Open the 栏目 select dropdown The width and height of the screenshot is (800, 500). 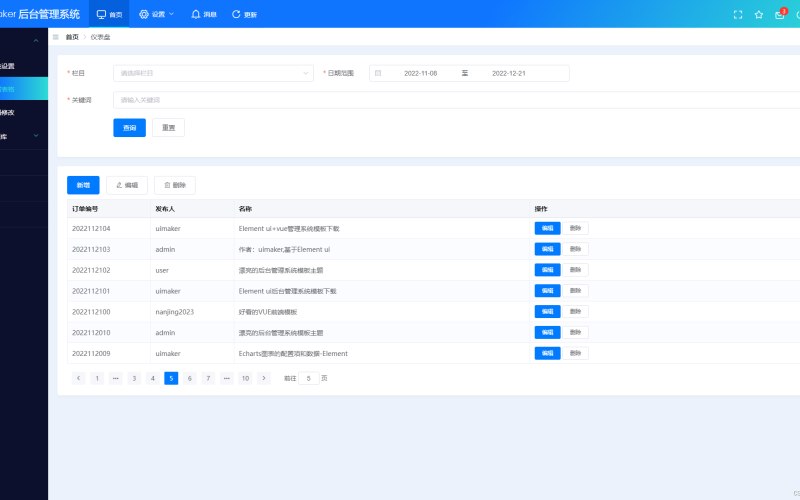[x=213, y=73]
